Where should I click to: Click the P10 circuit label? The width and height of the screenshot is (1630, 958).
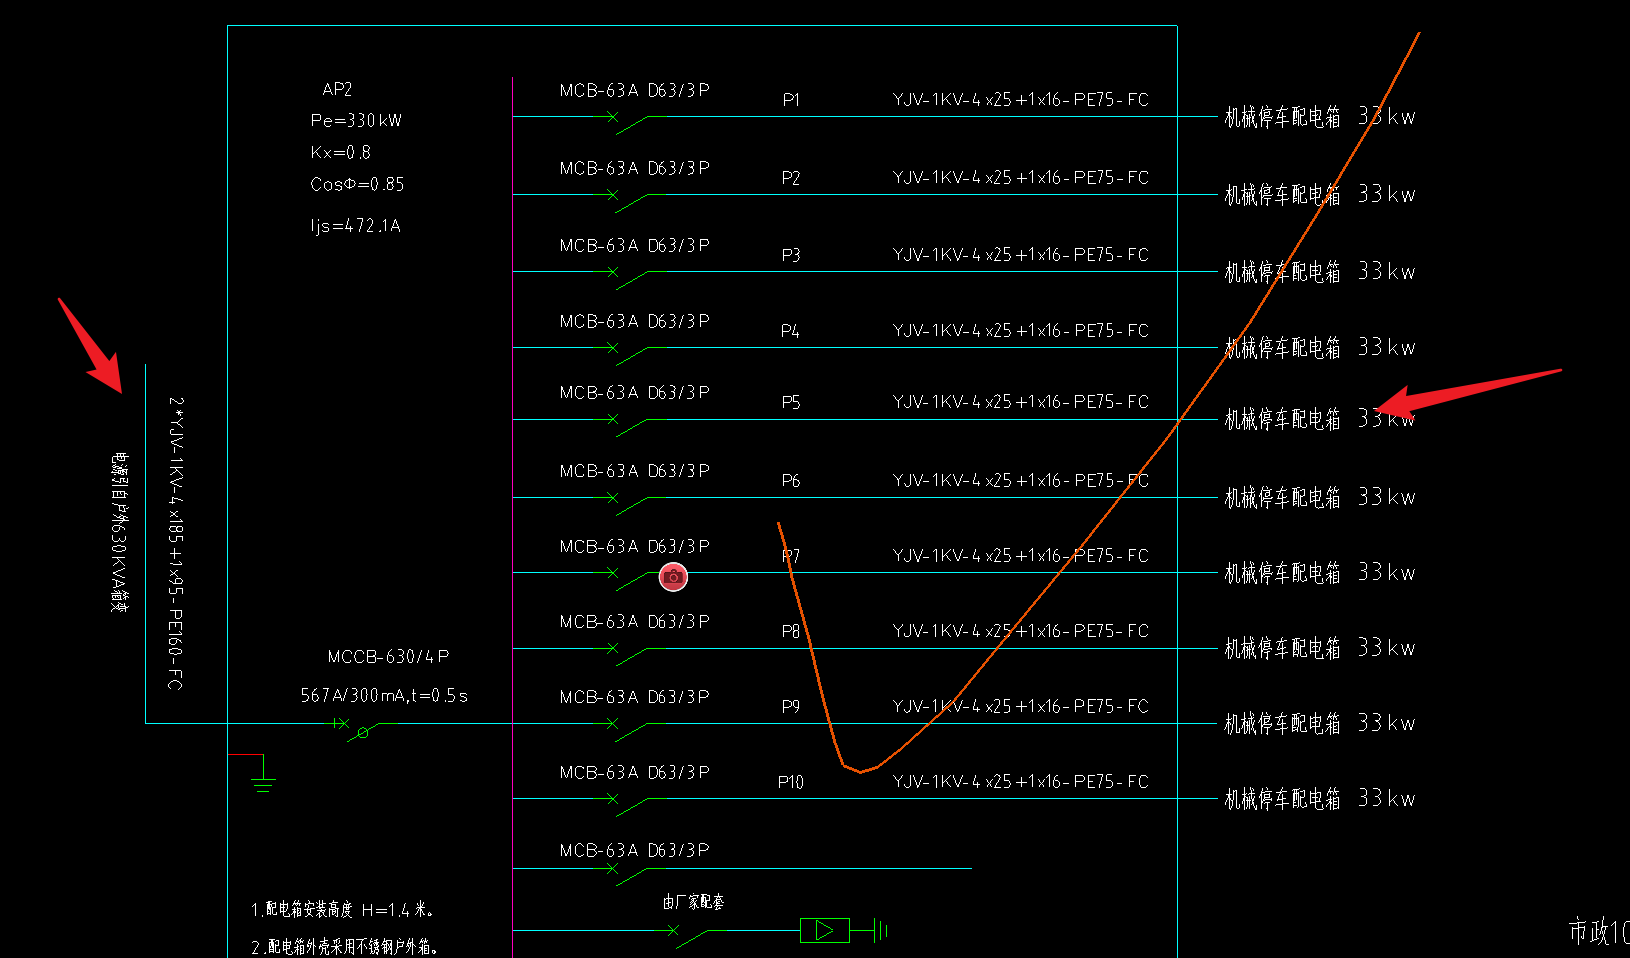tap(791, 782)
